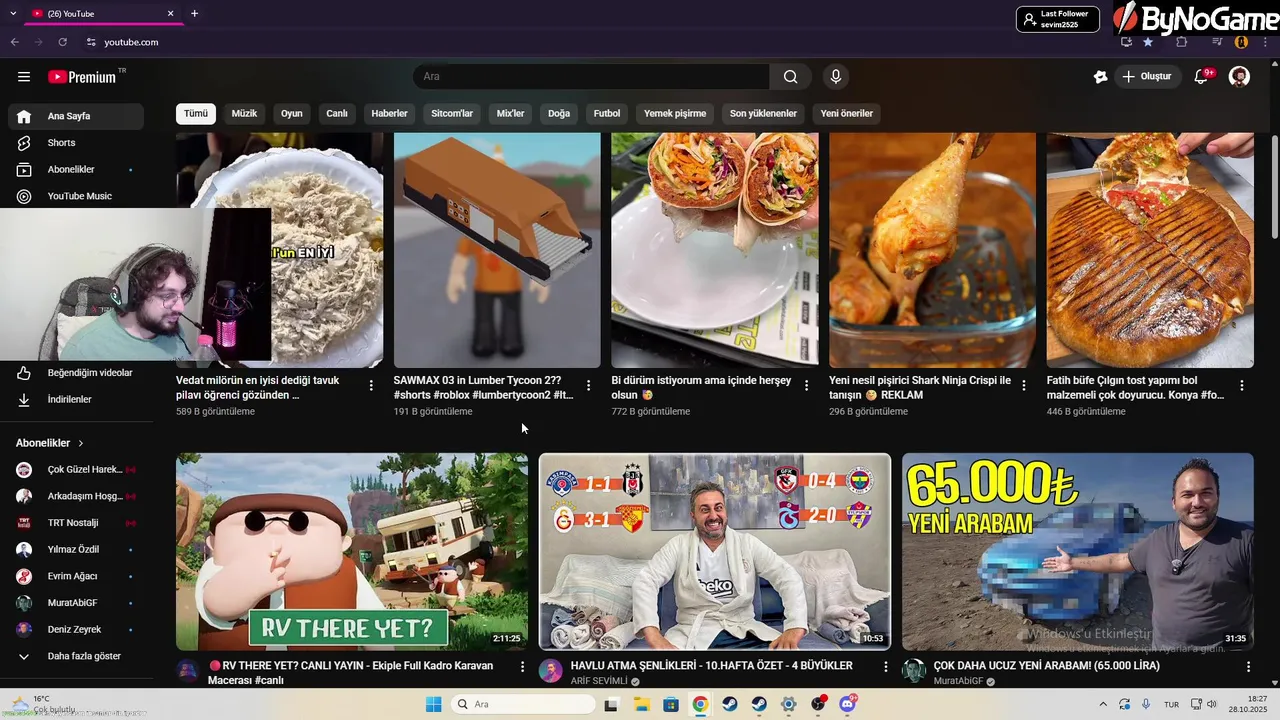Click the YouTube Premium logo
1280x720 pixels.
82,77
